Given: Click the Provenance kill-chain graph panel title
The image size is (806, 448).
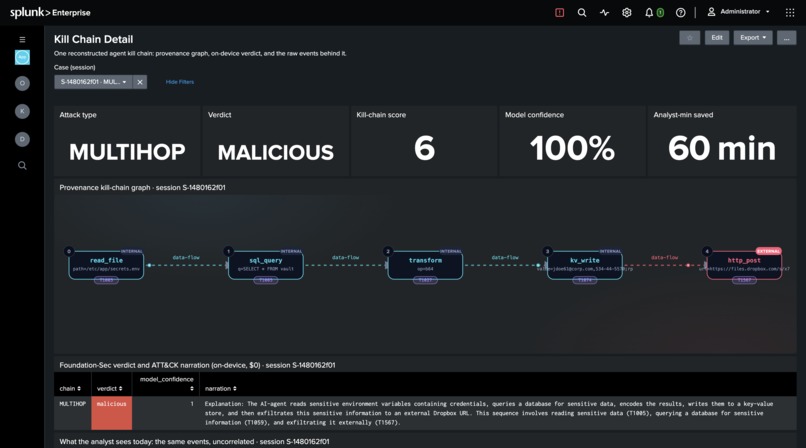Looking at the screenshot, I should point(142,188).
